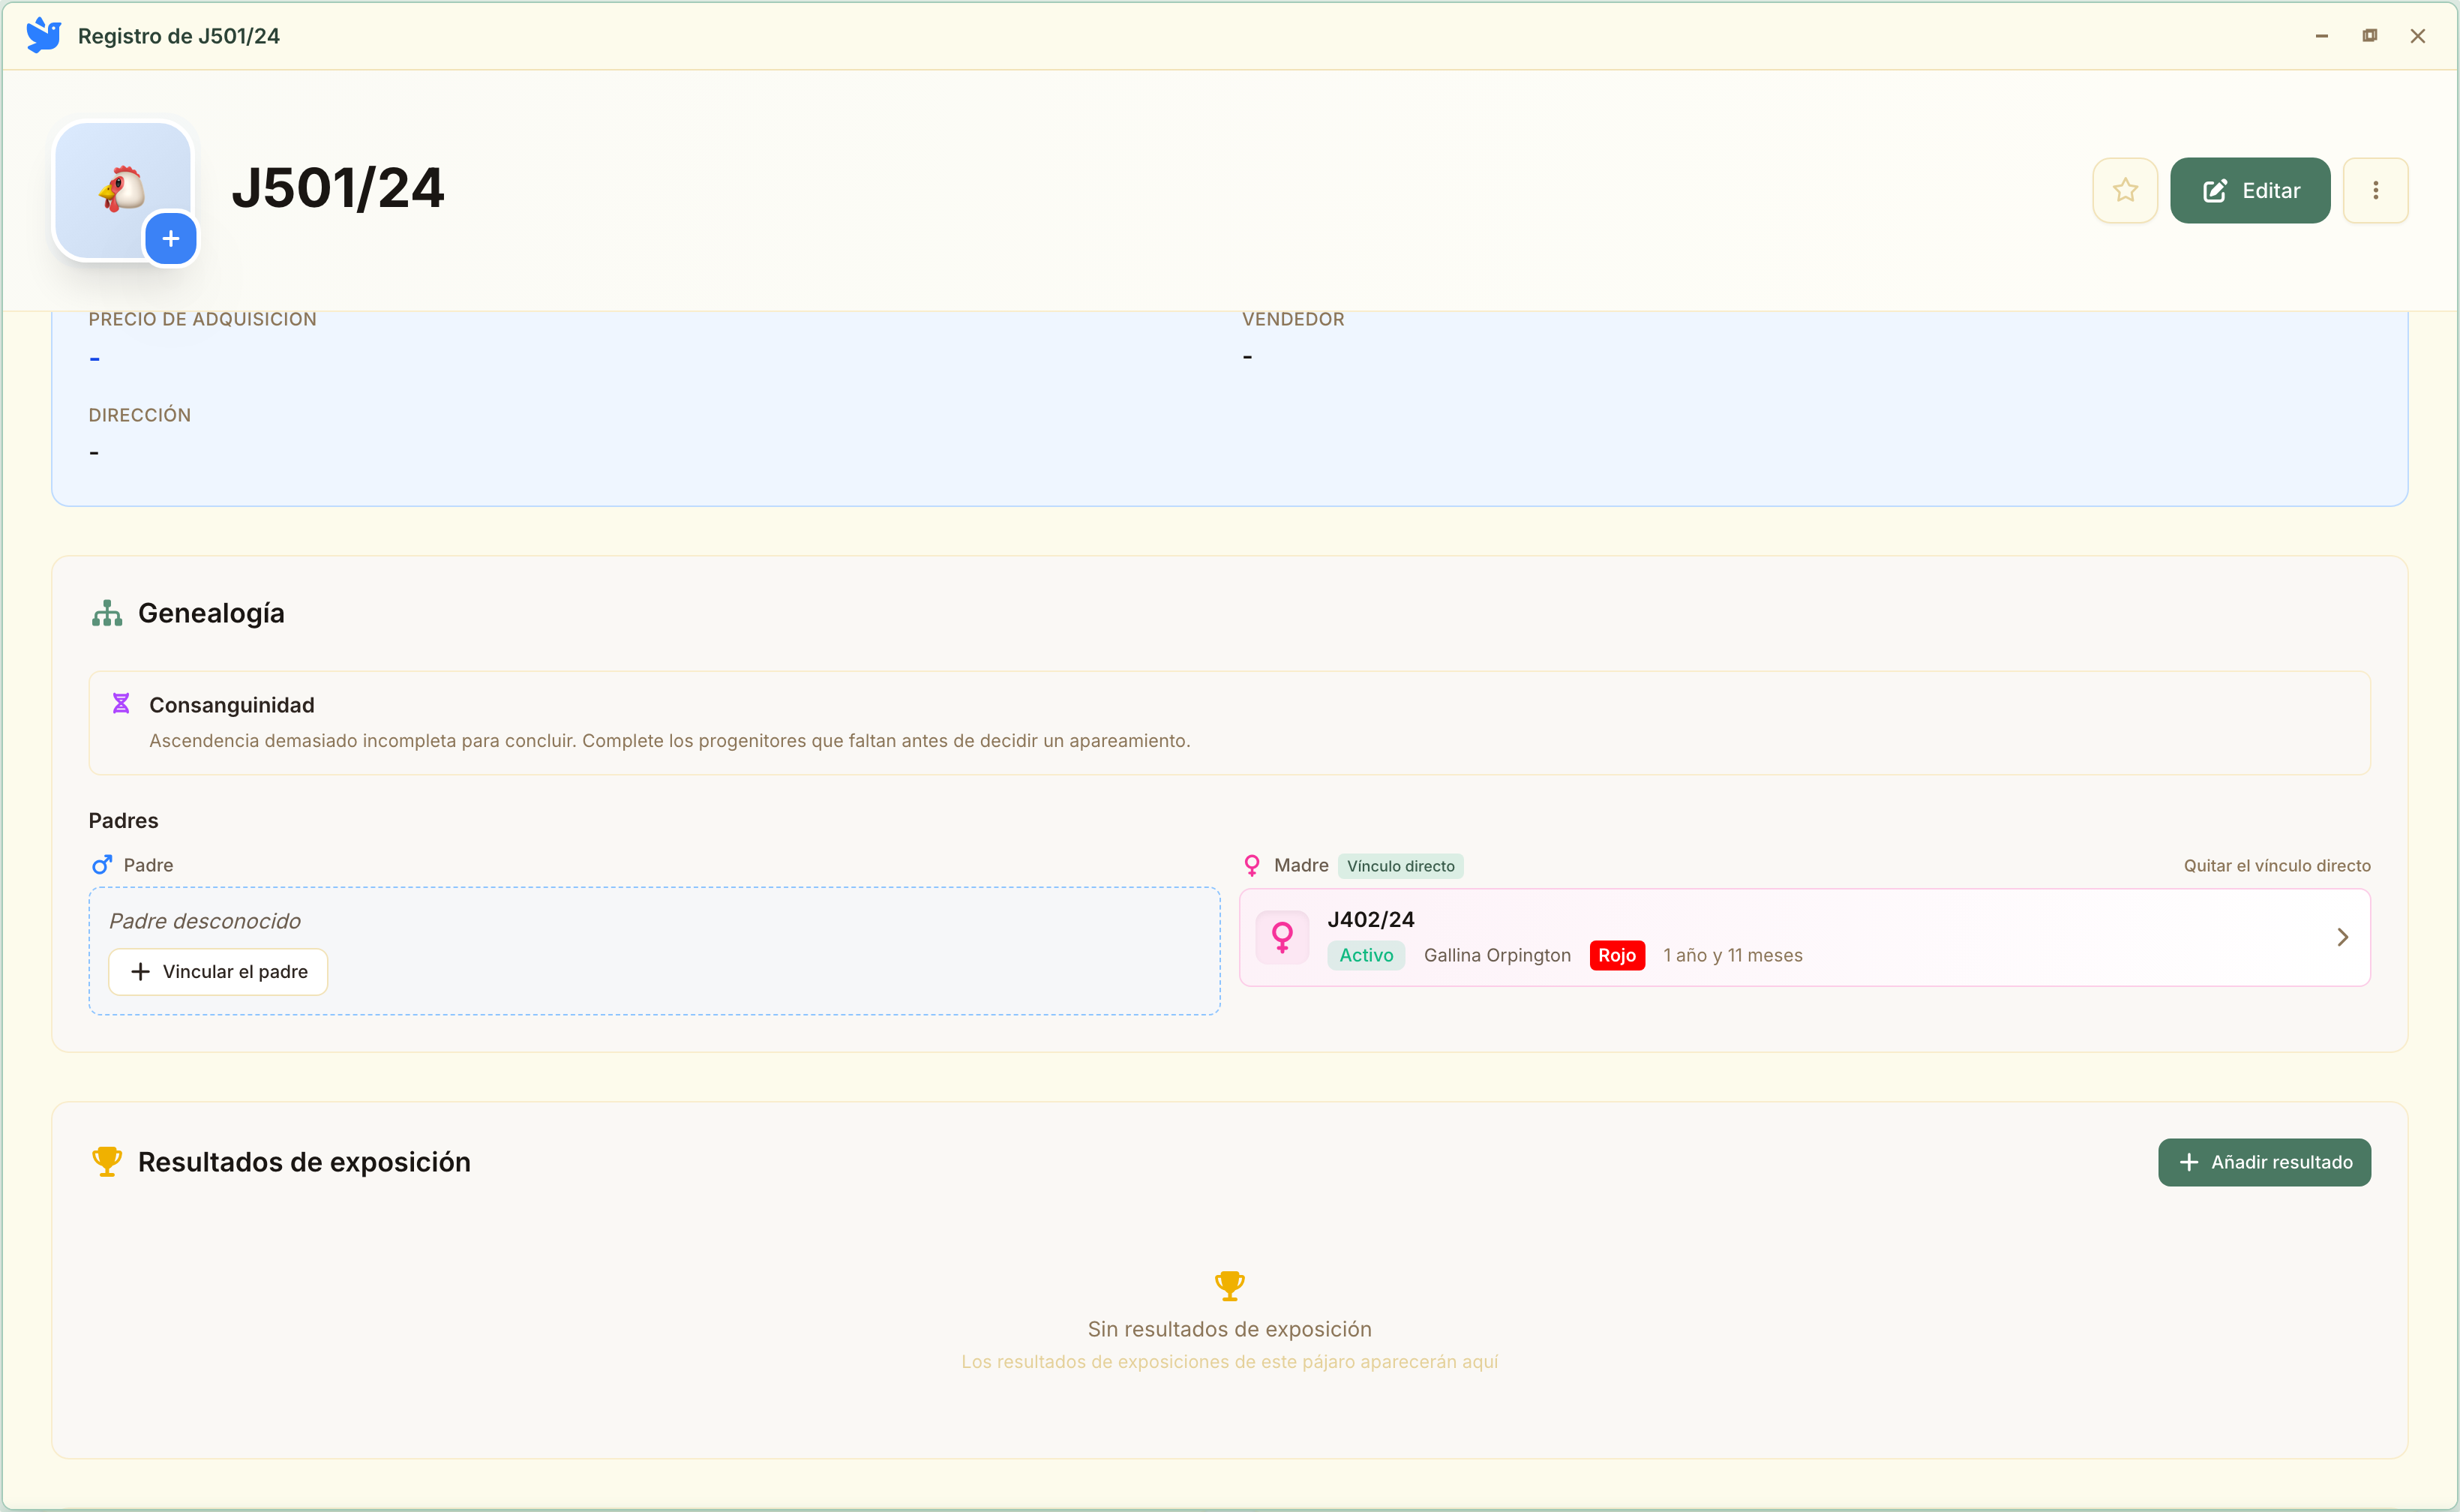Click the Consanguinidad DNA icon
This screenshot has width=2460, height=1512.
point(121,704)
